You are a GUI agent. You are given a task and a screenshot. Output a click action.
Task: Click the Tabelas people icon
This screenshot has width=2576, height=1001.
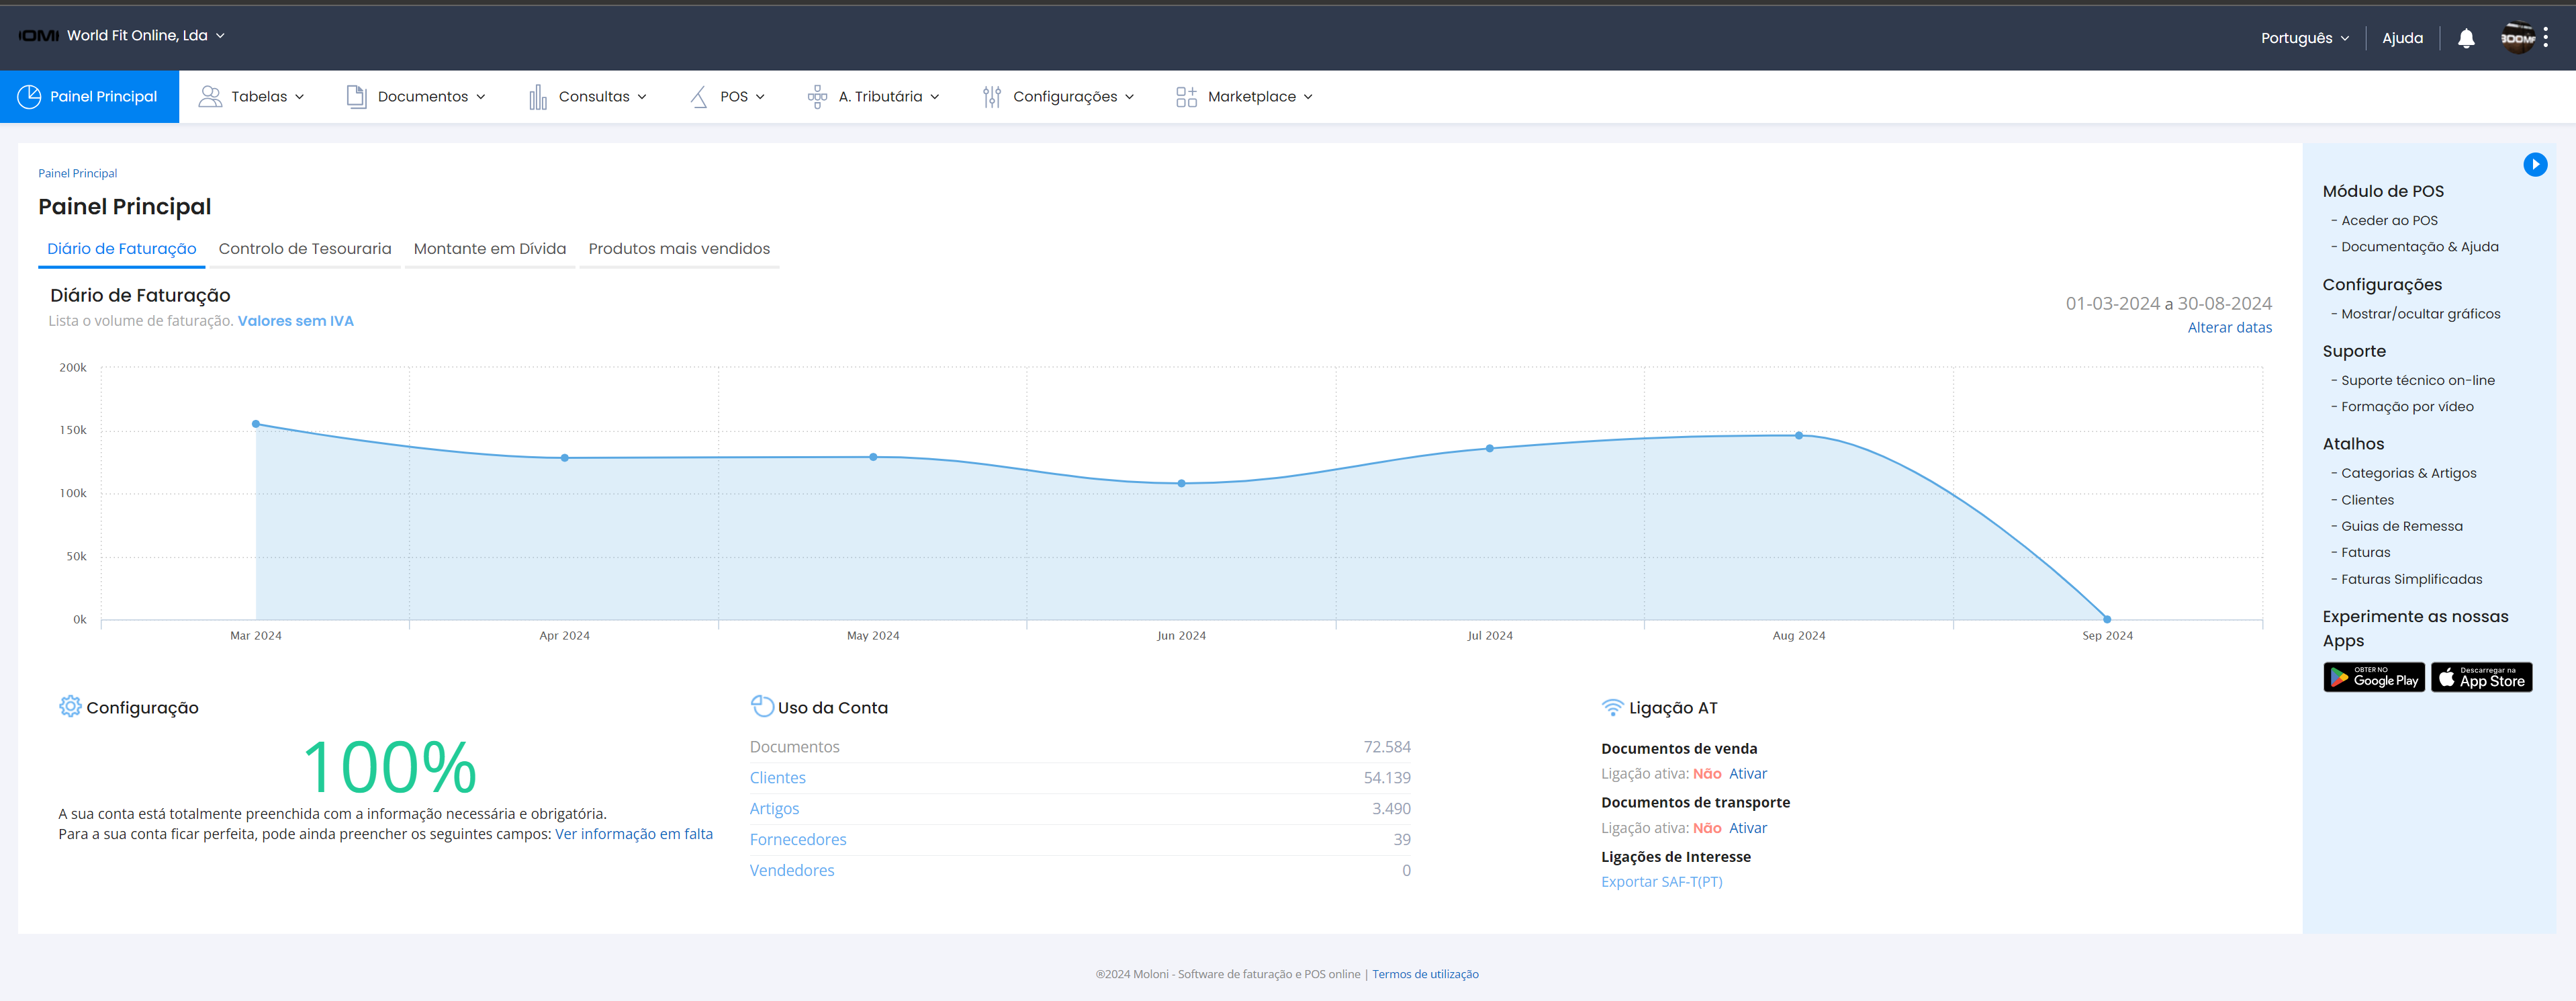pos(210,97)
